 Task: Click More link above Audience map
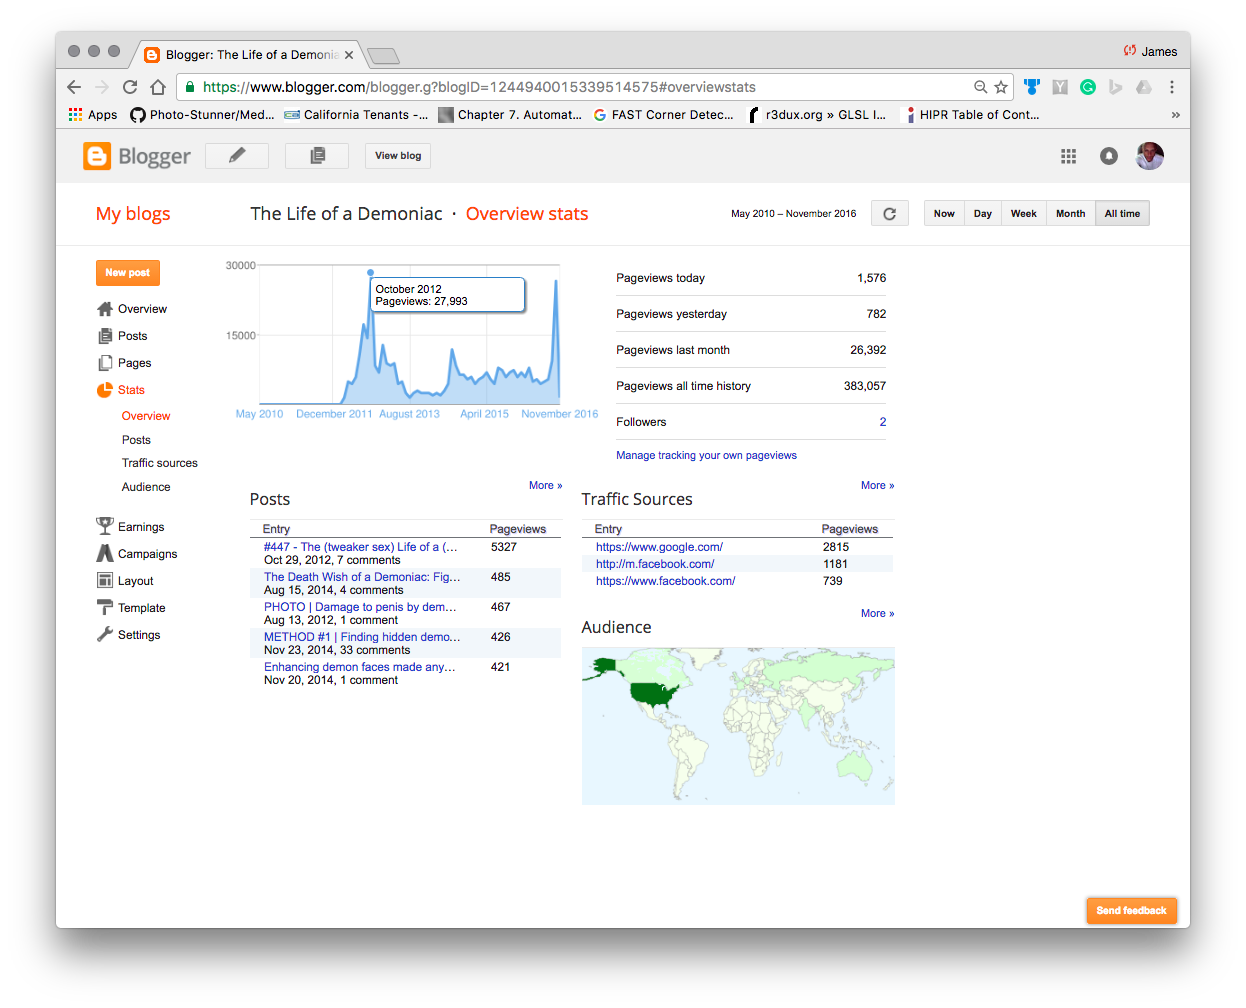click(x=877, y=613)
